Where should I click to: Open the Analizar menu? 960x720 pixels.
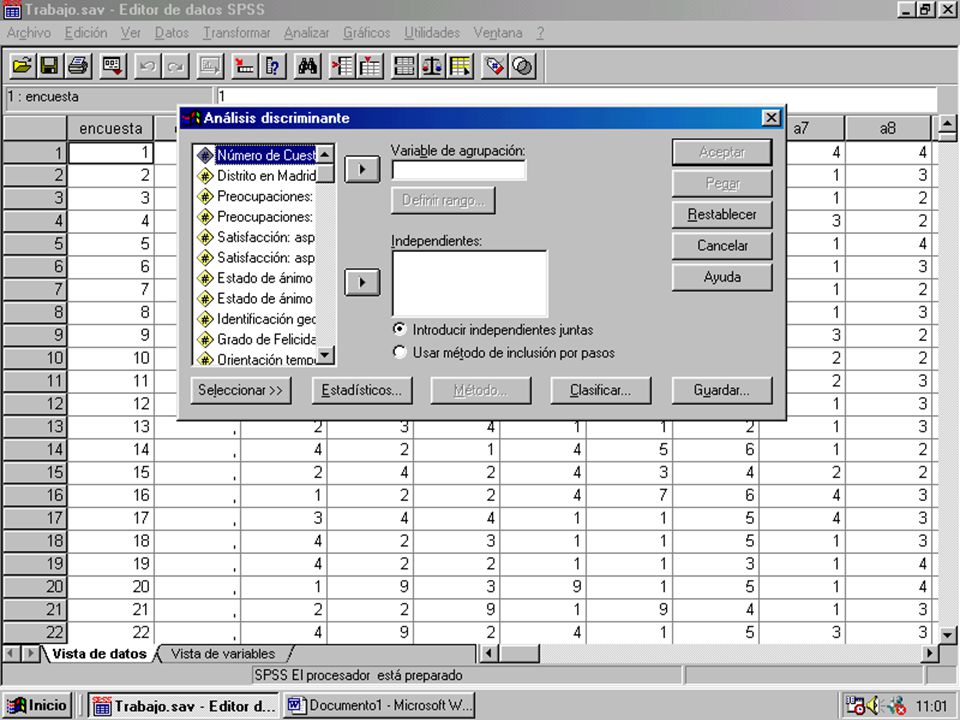click(x=306, y=32)
